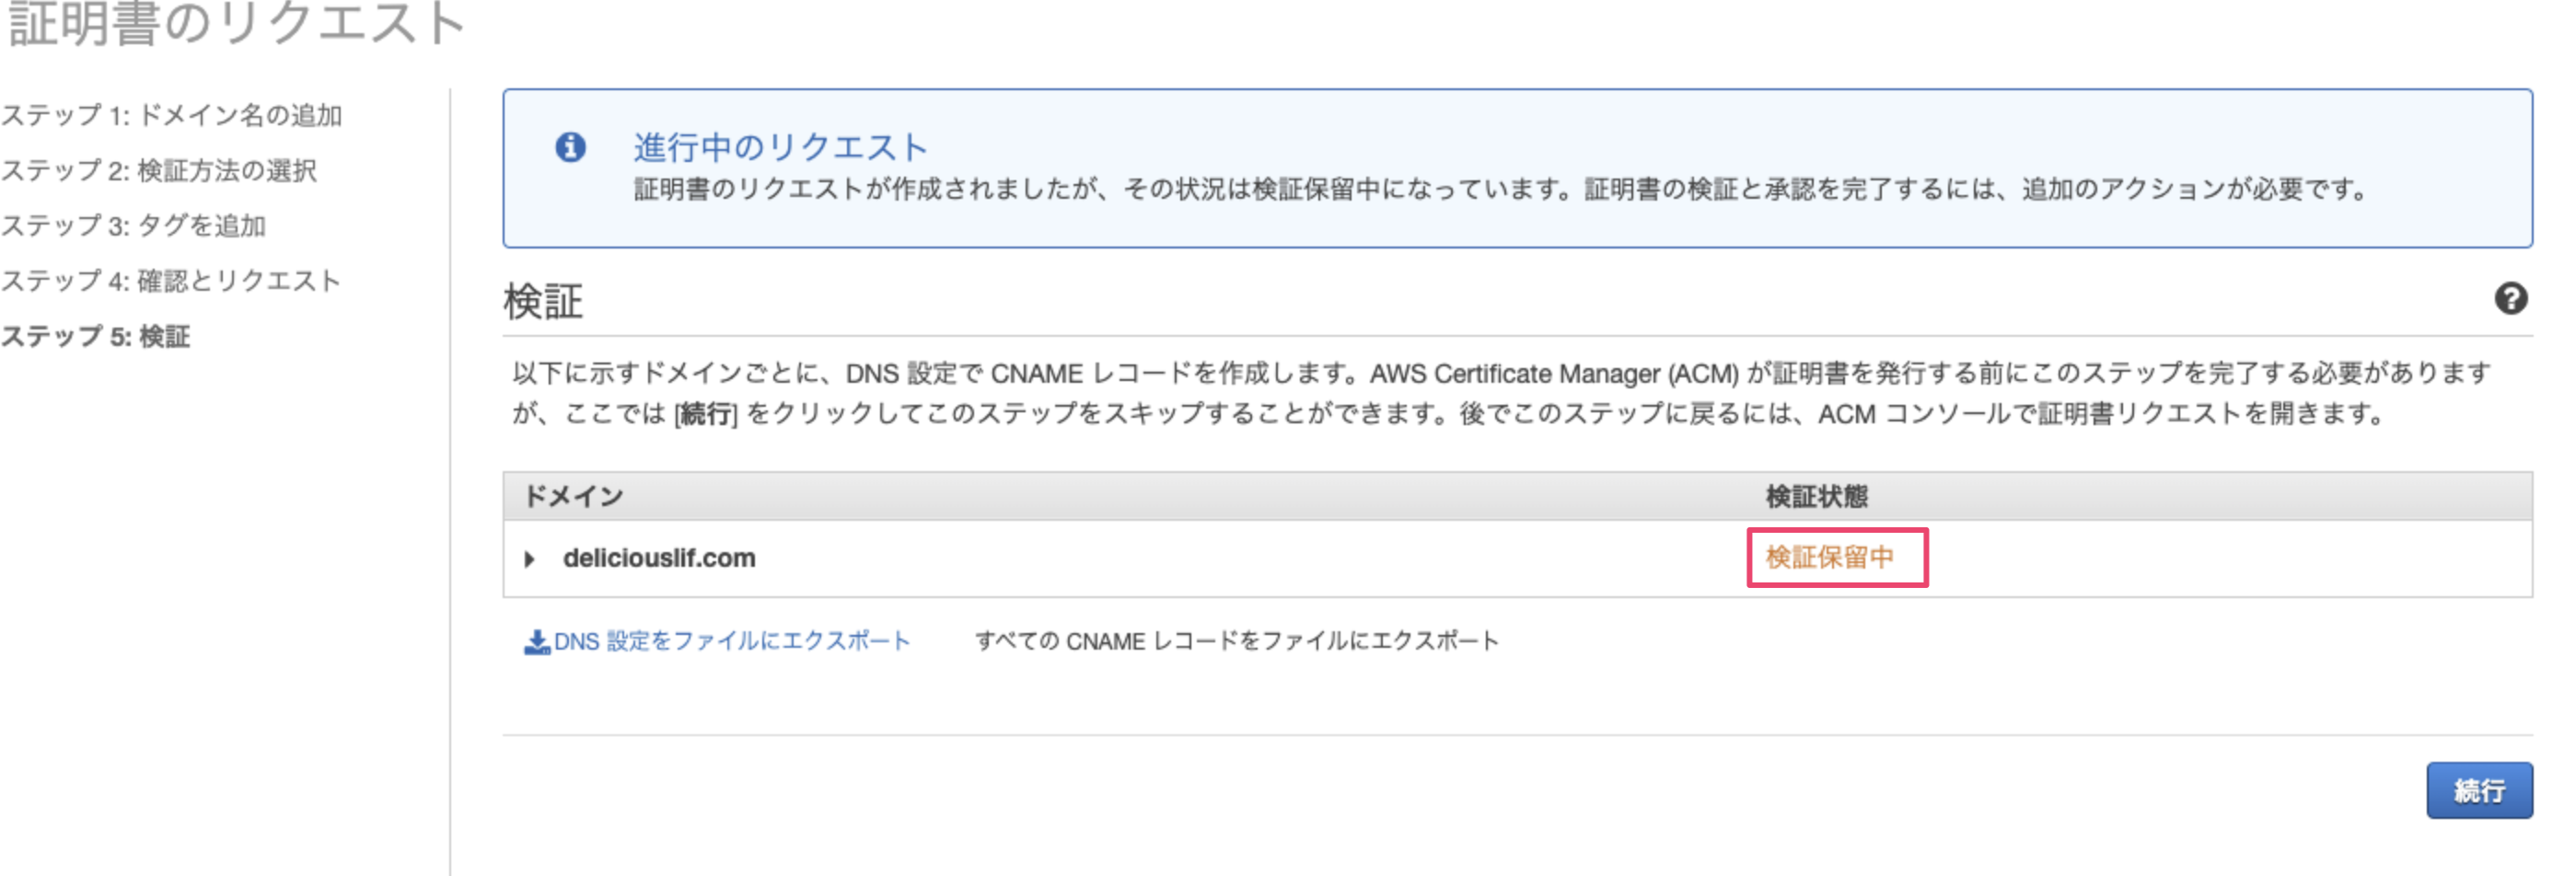This screenshot has width=2576, height=876.
Task: Open help via the question mark icon
Action: 2510,298
